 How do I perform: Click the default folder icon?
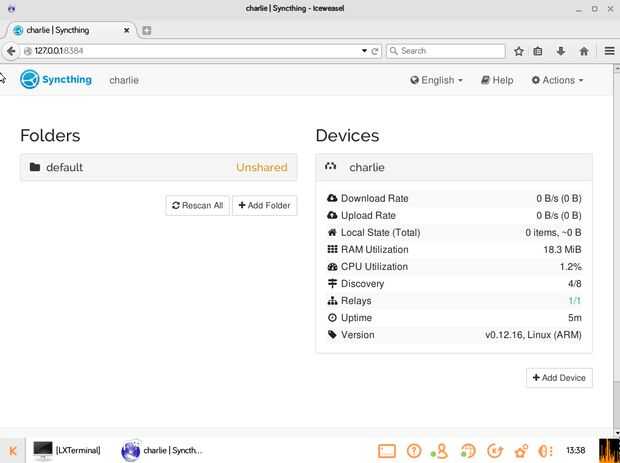tap(35, 167)
